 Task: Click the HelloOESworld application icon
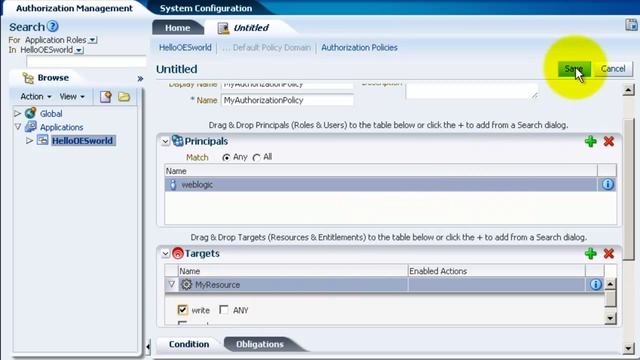point(42,140)
